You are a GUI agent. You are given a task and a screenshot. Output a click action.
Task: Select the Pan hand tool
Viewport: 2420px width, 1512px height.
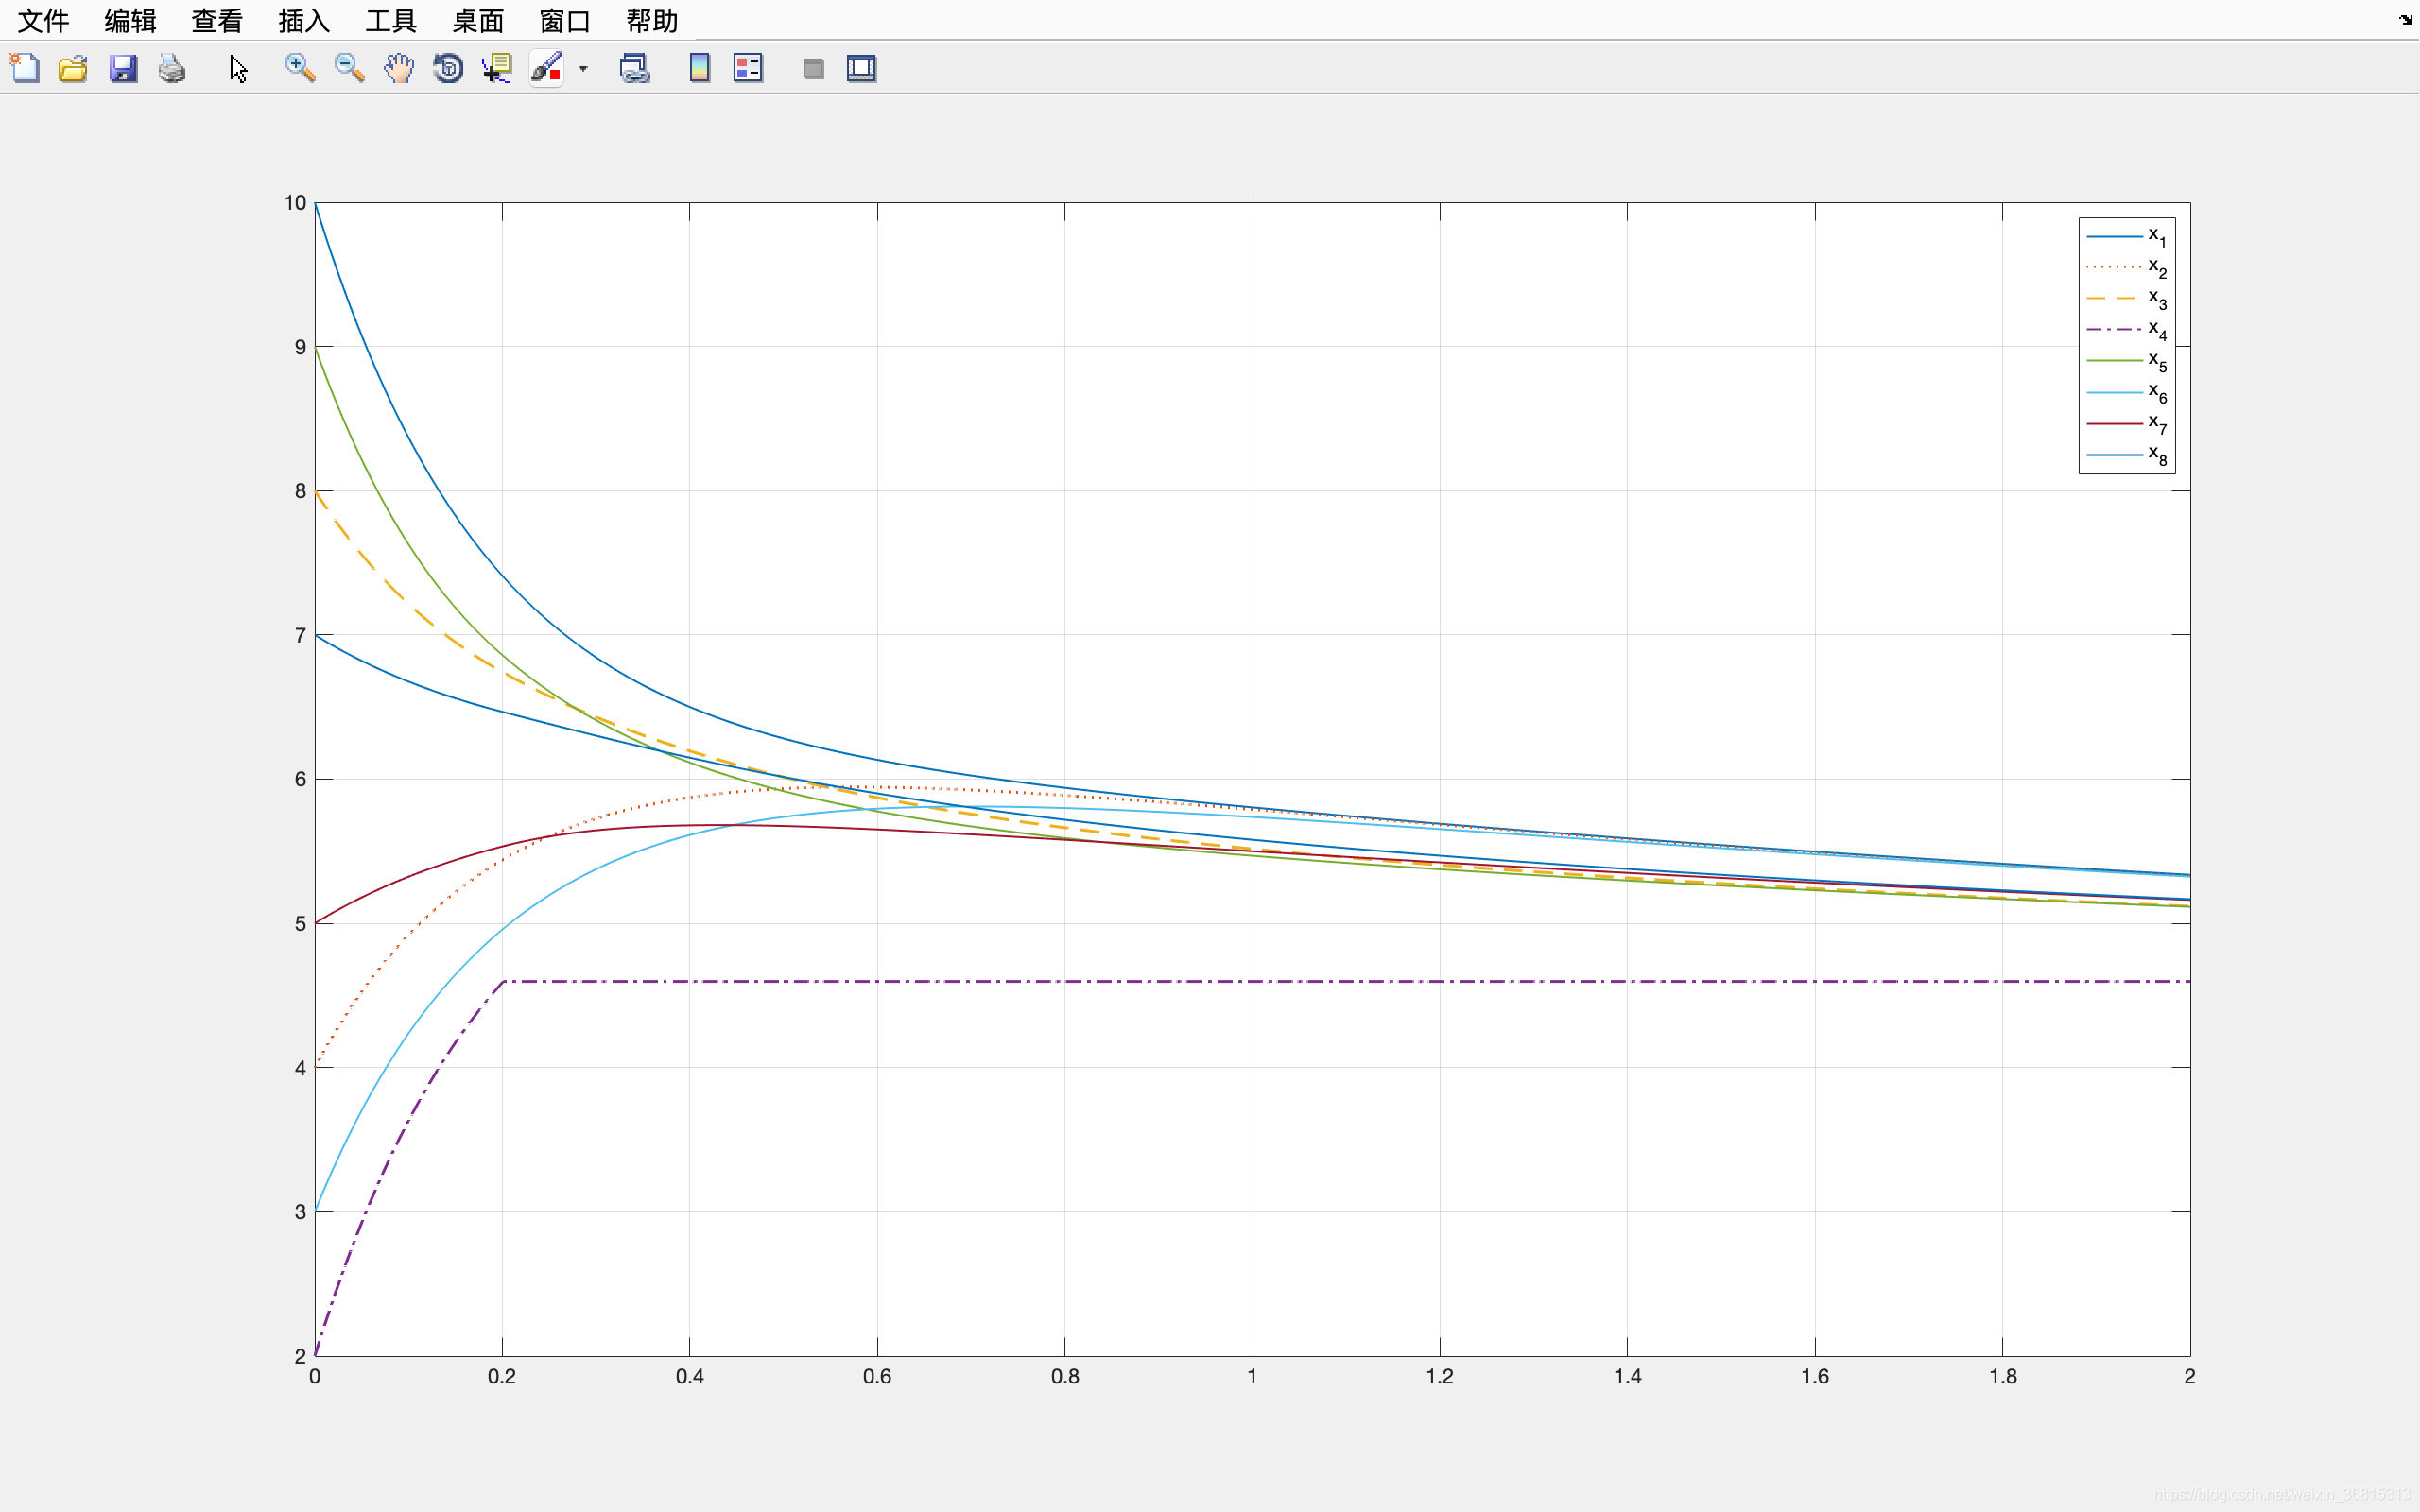pyautogui.click(x=398, y=68)
